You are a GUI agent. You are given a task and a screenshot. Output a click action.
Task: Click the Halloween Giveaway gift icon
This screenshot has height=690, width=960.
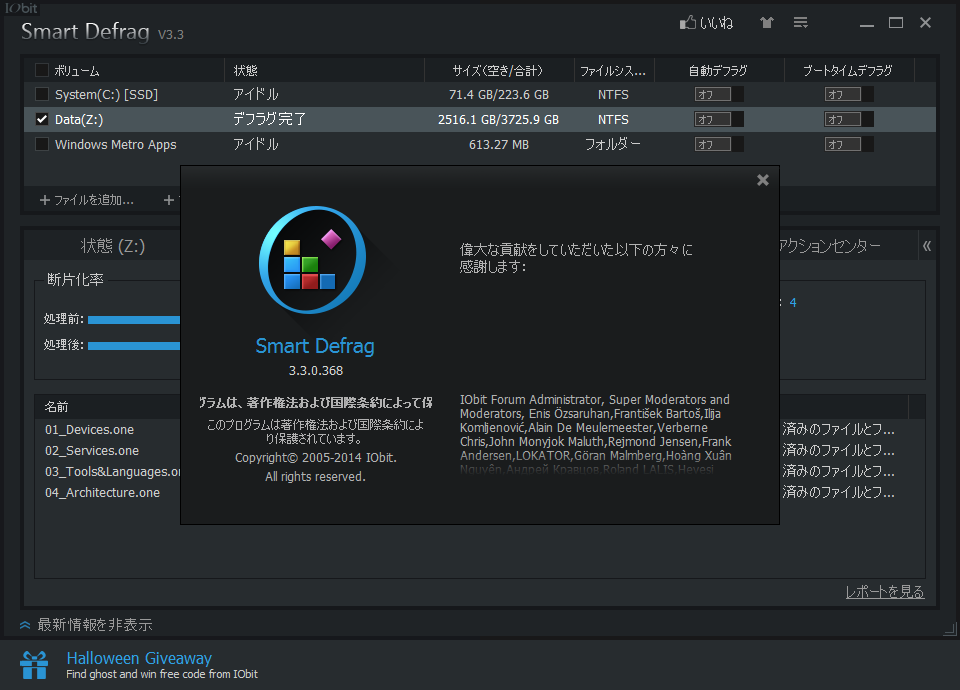33,663
